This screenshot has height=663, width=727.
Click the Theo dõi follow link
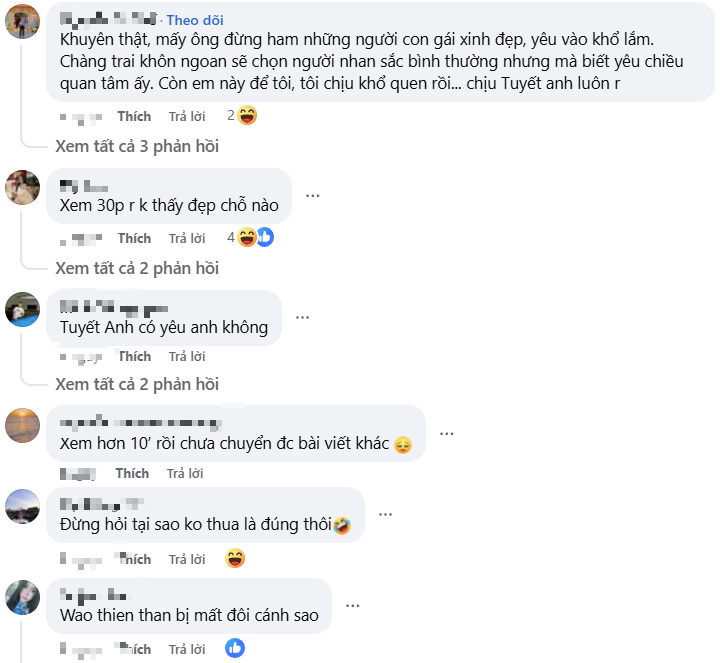[195, 20]
